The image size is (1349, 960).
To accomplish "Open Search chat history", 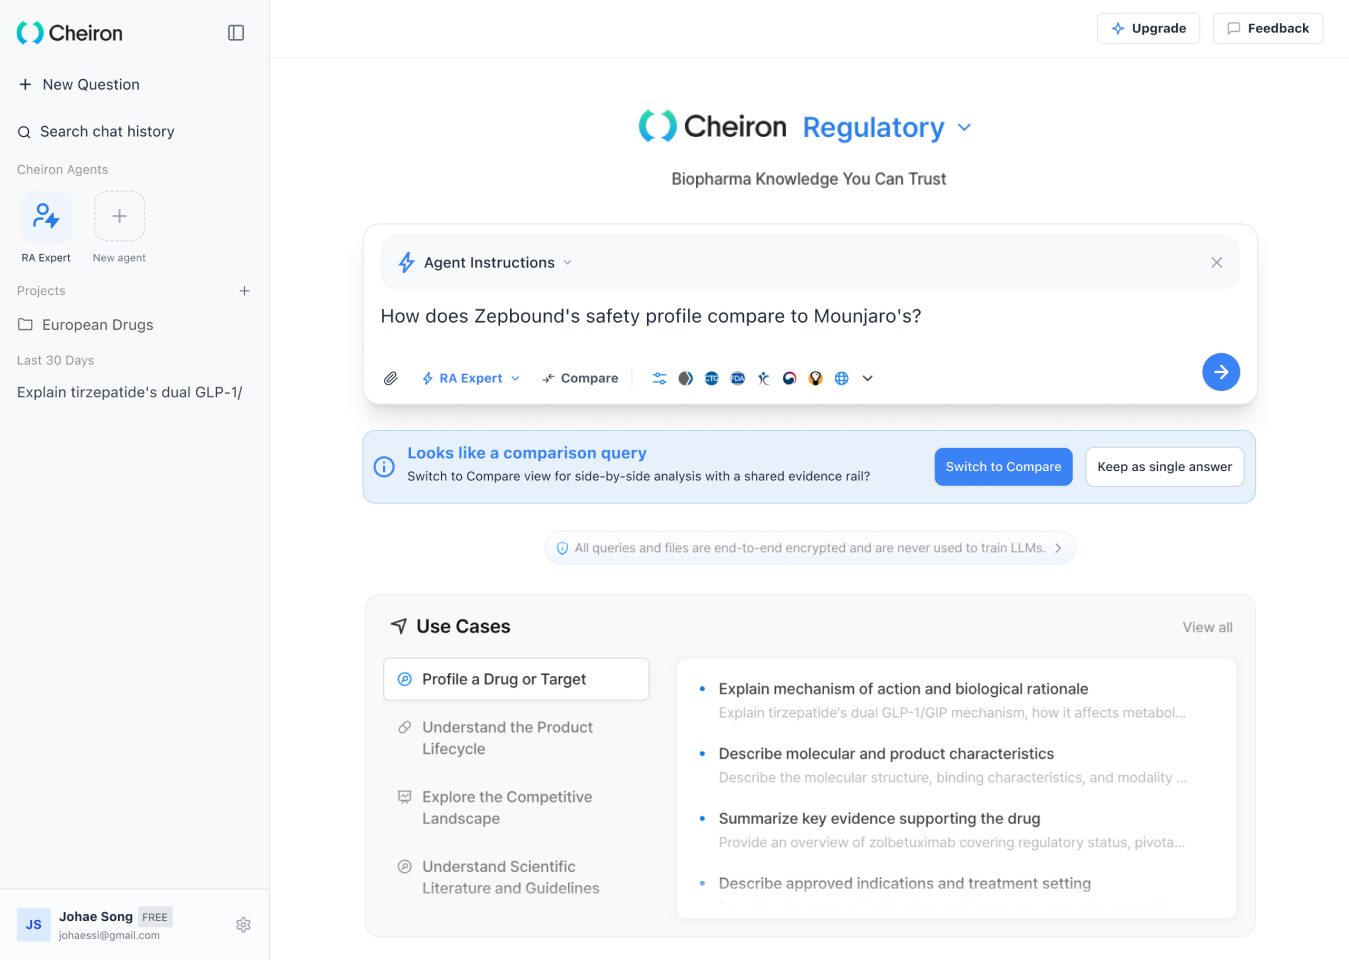I will (96, 132).
